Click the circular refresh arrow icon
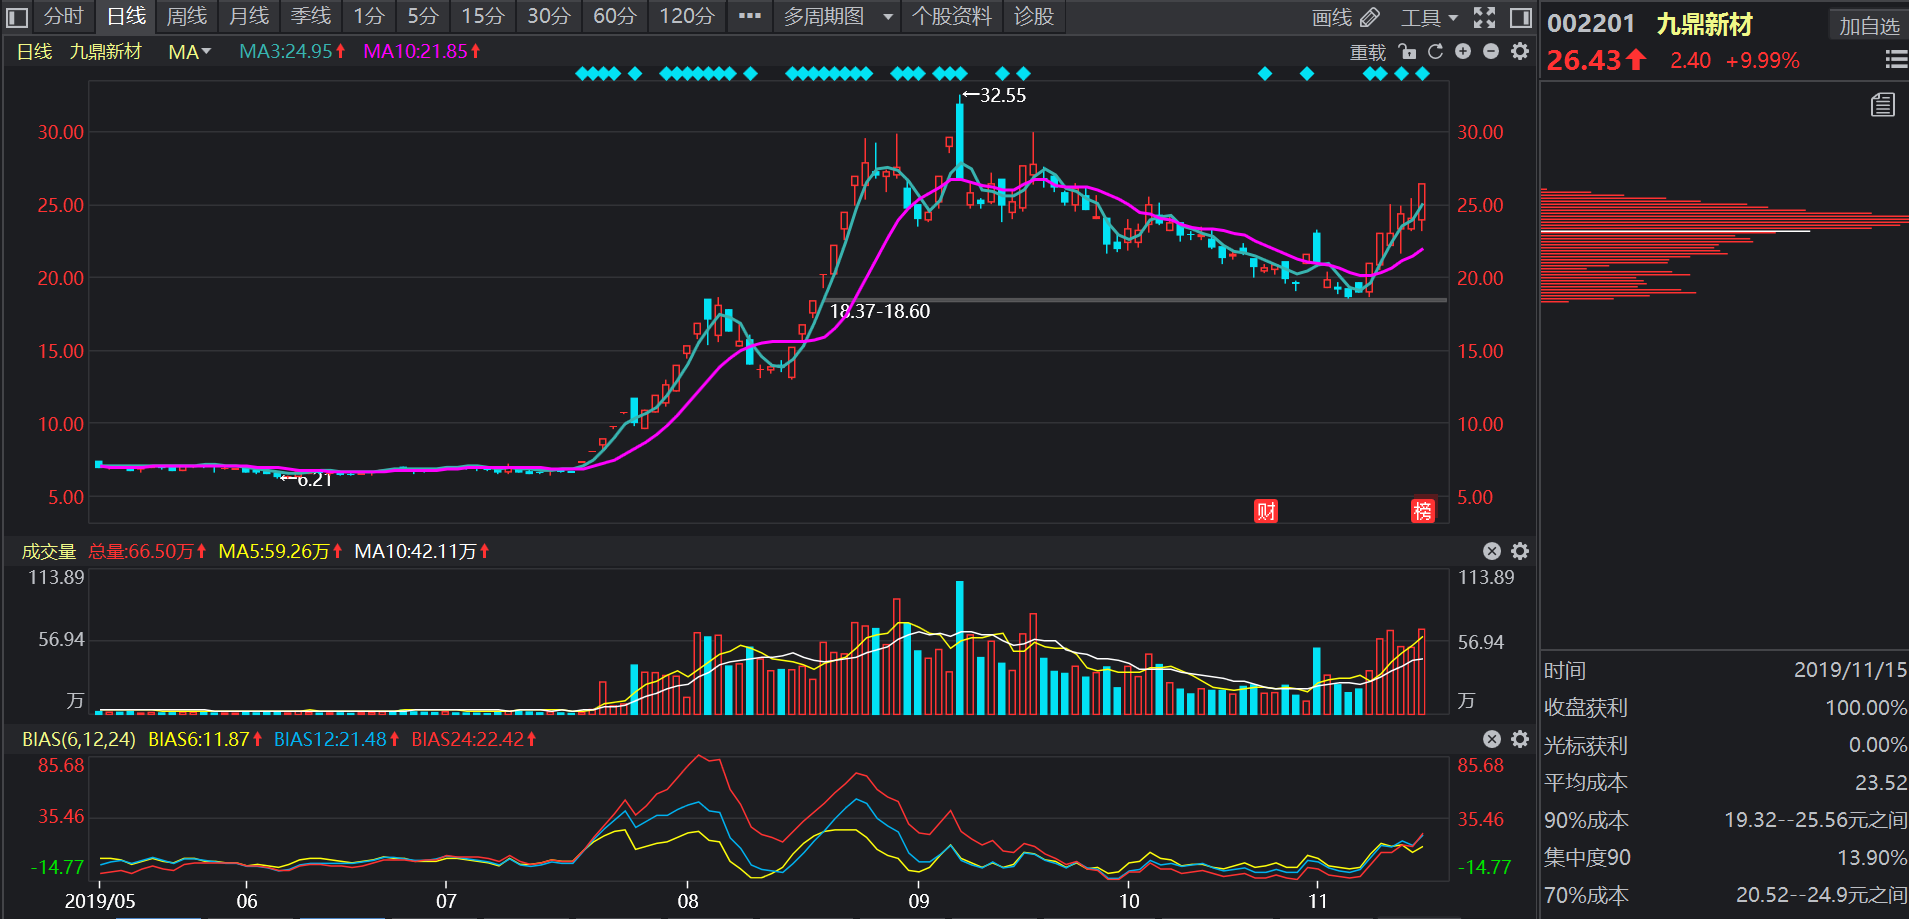This screenshot has height=919, width=1909. 1435,51
